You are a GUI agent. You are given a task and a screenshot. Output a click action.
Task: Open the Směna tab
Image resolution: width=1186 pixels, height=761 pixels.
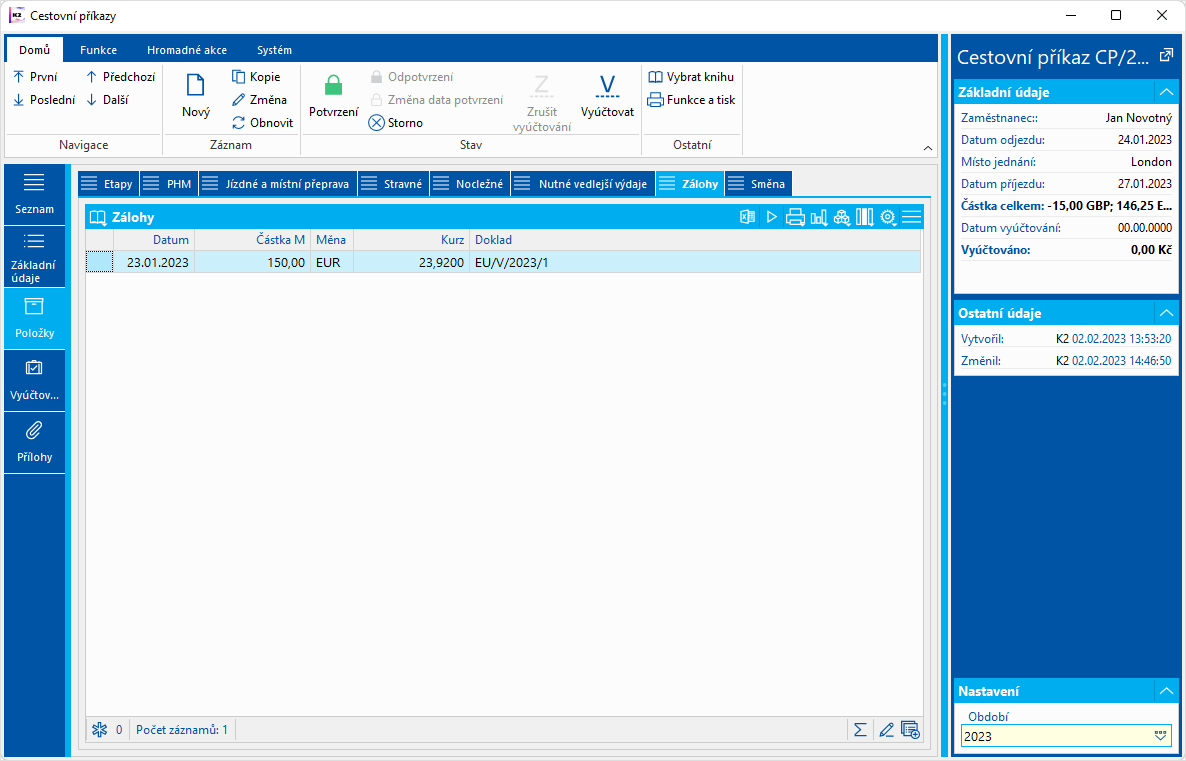coord(759,184)
